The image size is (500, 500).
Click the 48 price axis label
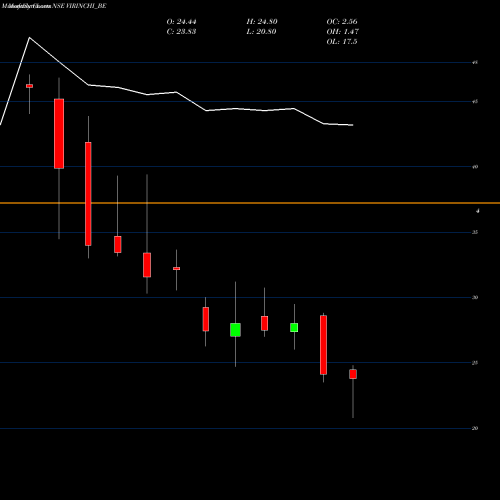click(475, 62)
